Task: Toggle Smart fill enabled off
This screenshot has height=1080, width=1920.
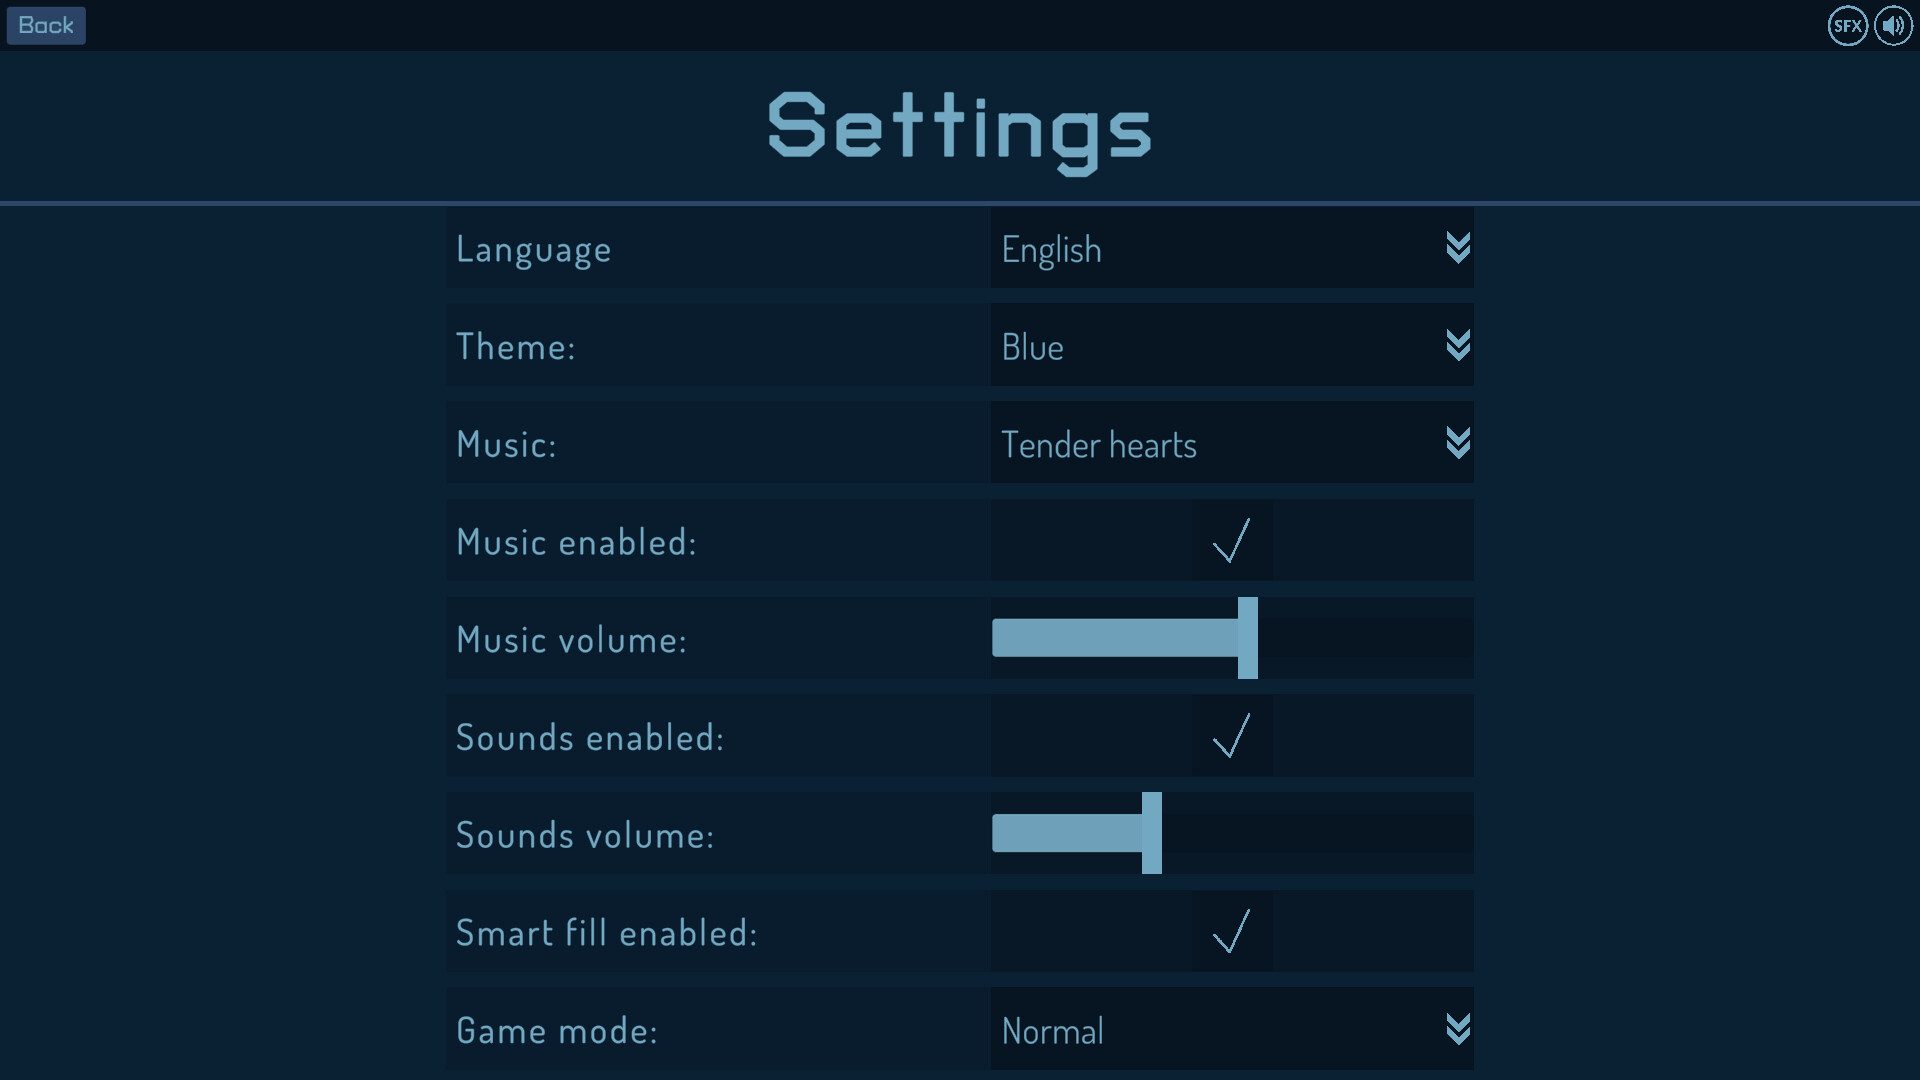Action: [x=1232, y=932]
